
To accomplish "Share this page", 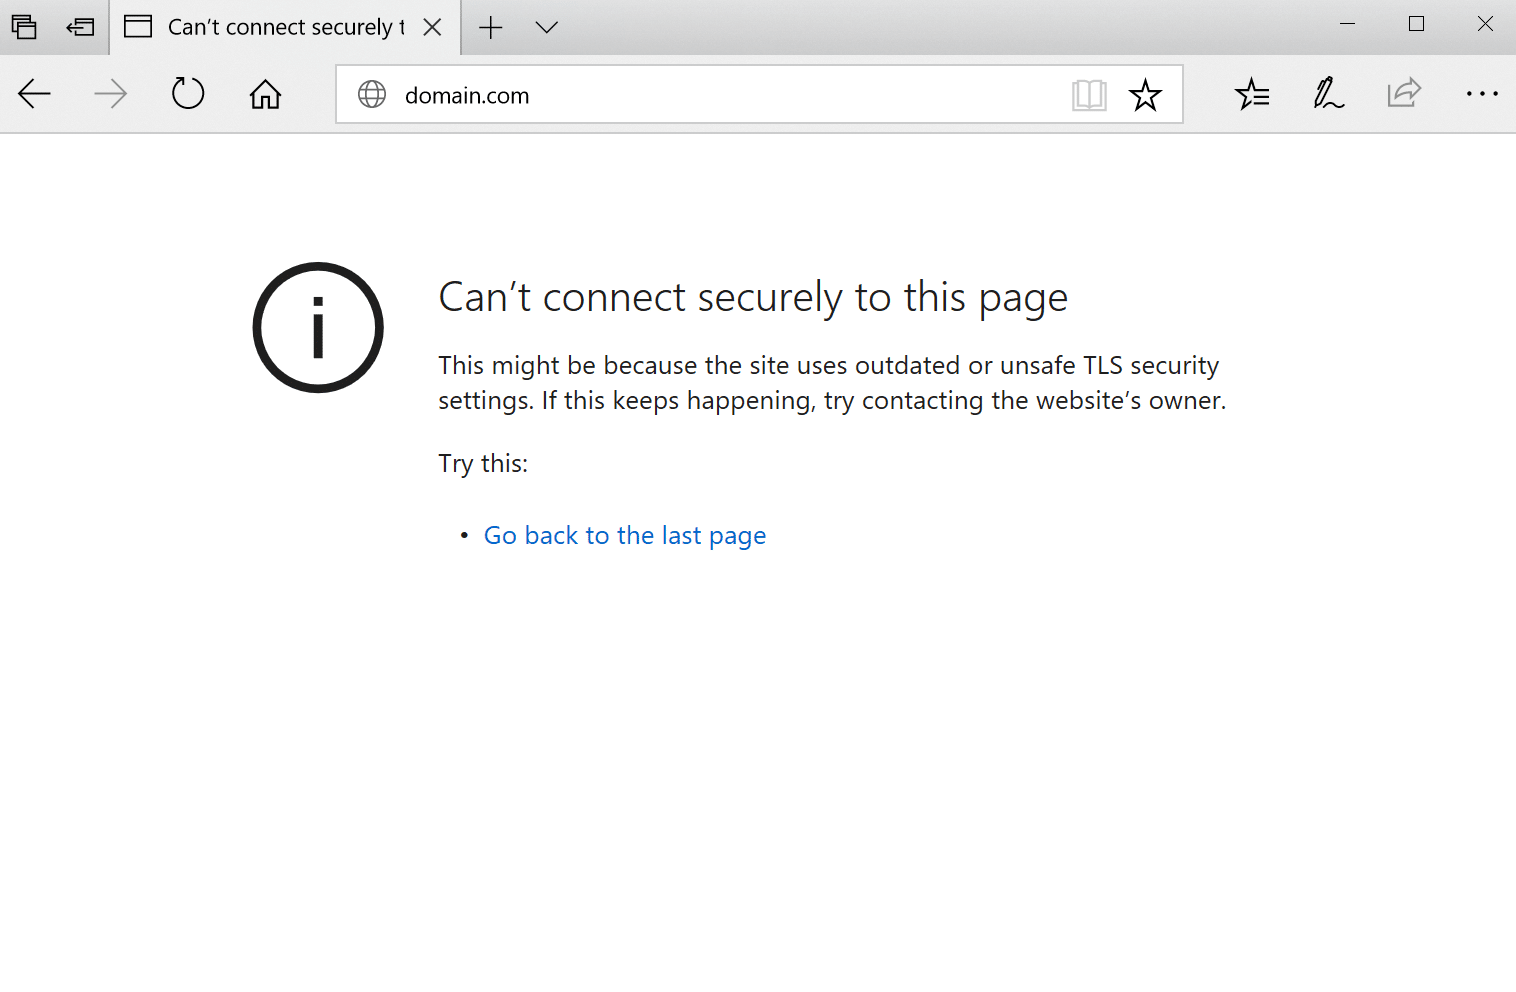I will 1404,94.
